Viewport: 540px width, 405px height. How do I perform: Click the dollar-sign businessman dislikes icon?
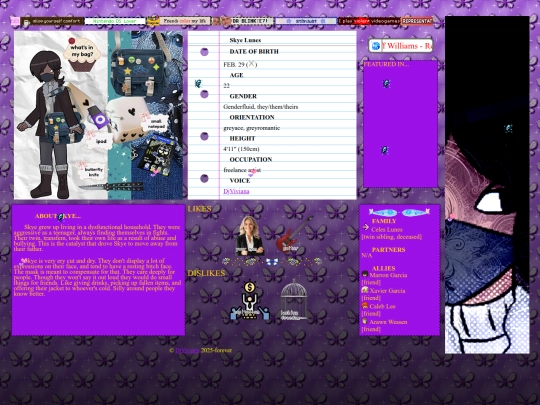pyautogui.click(x=250, y=300)
